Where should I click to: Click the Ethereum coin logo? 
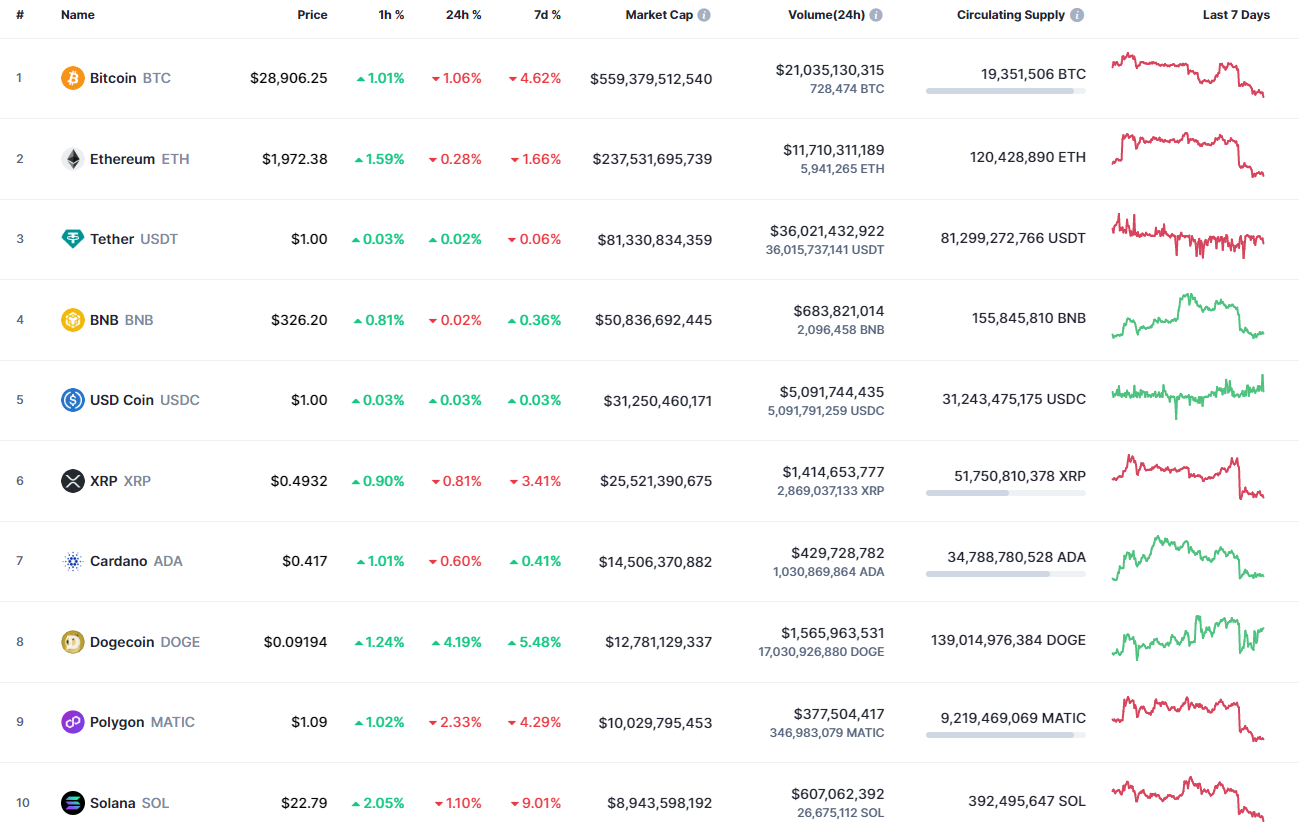tap(71, 158)
